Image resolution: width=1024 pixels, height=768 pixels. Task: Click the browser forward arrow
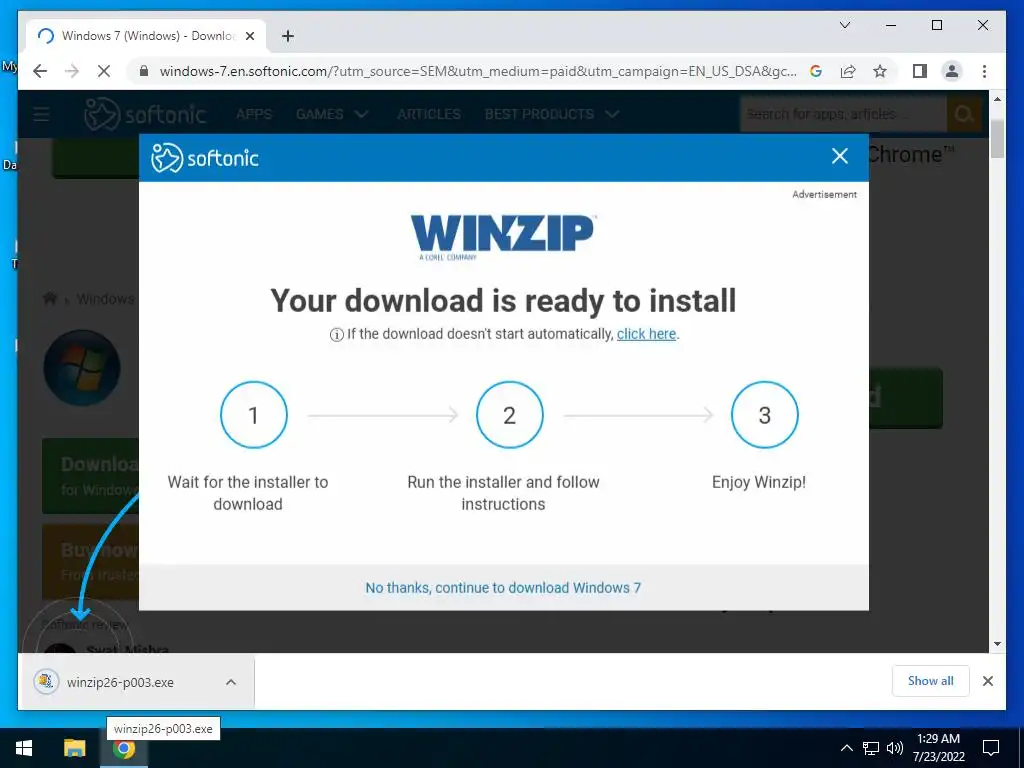pos(72,71)
